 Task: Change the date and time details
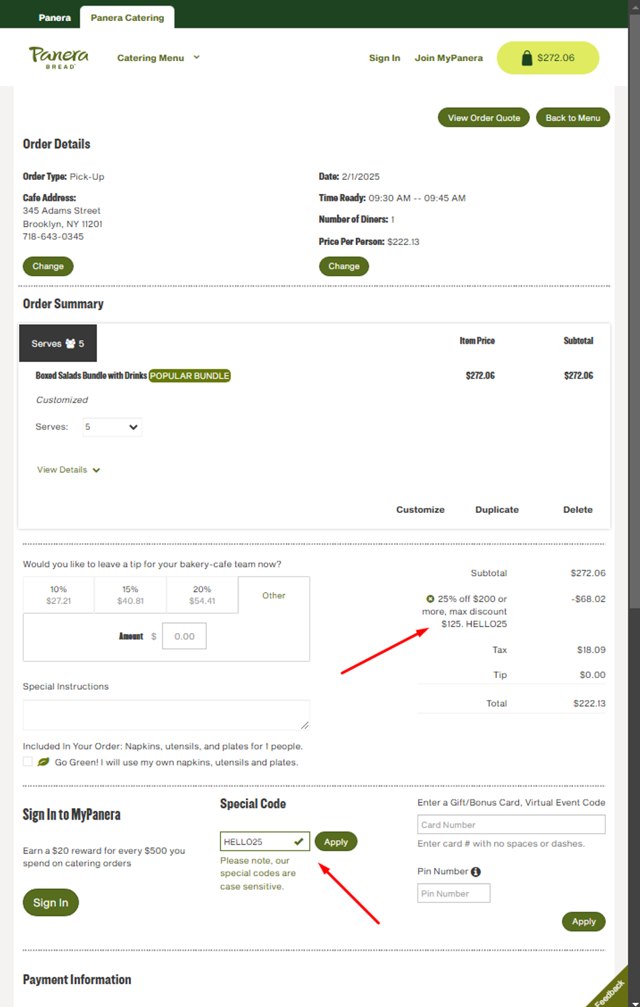click(344, 267)
